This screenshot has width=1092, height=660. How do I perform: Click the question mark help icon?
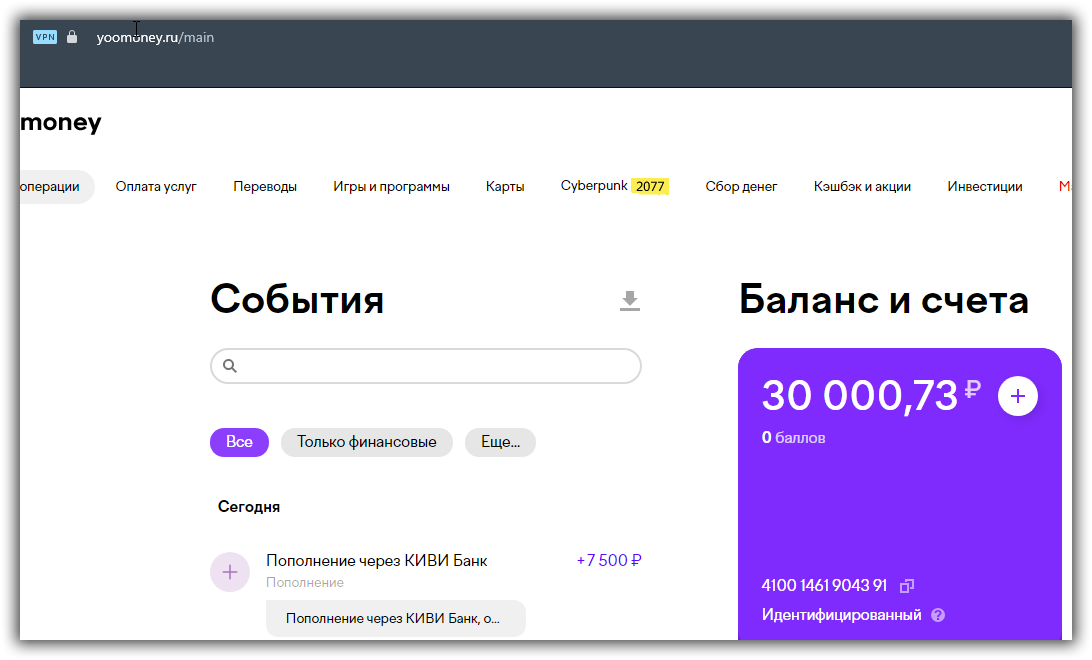click(x=938, y=615)
